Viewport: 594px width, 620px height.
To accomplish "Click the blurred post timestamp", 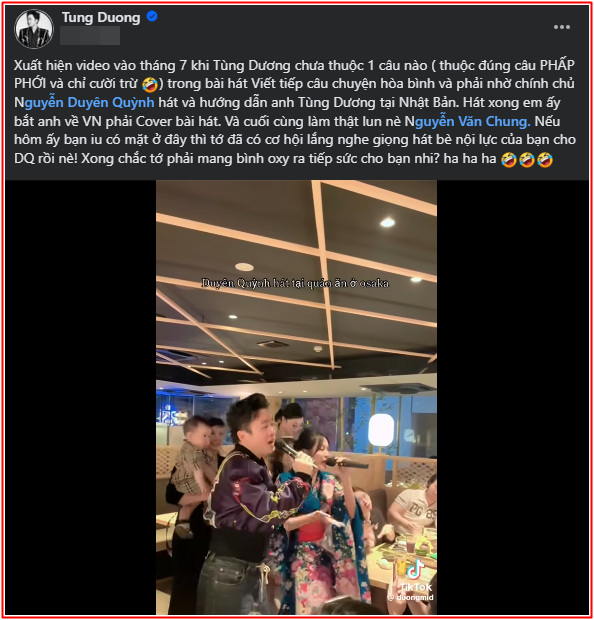I will pos(90,36).
